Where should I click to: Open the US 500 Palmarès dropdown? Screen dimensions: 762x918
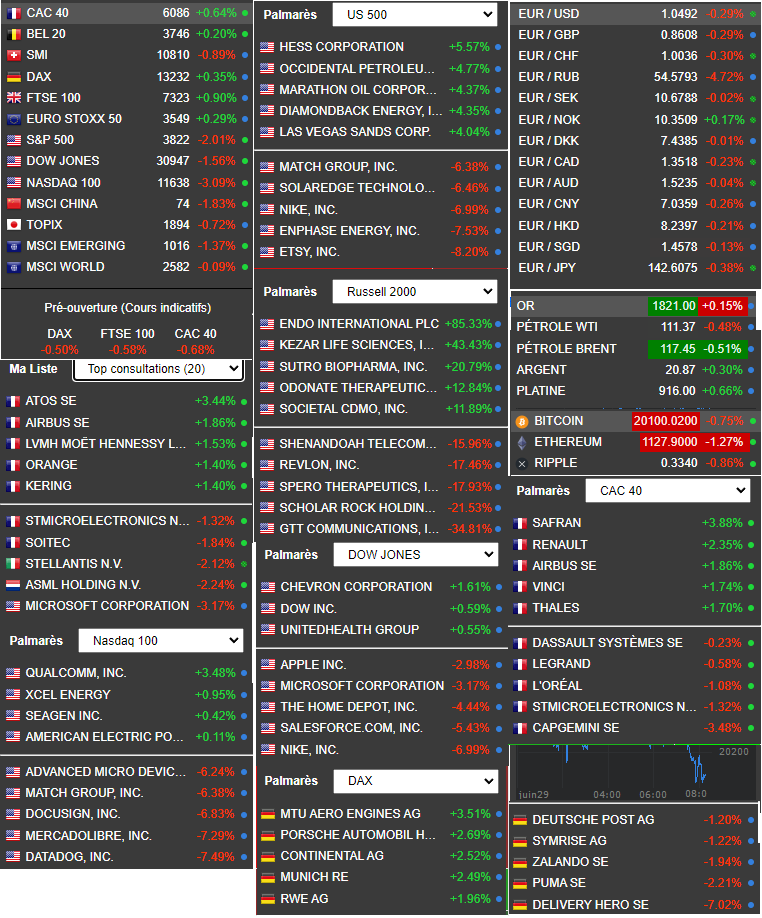coord(414,15)
